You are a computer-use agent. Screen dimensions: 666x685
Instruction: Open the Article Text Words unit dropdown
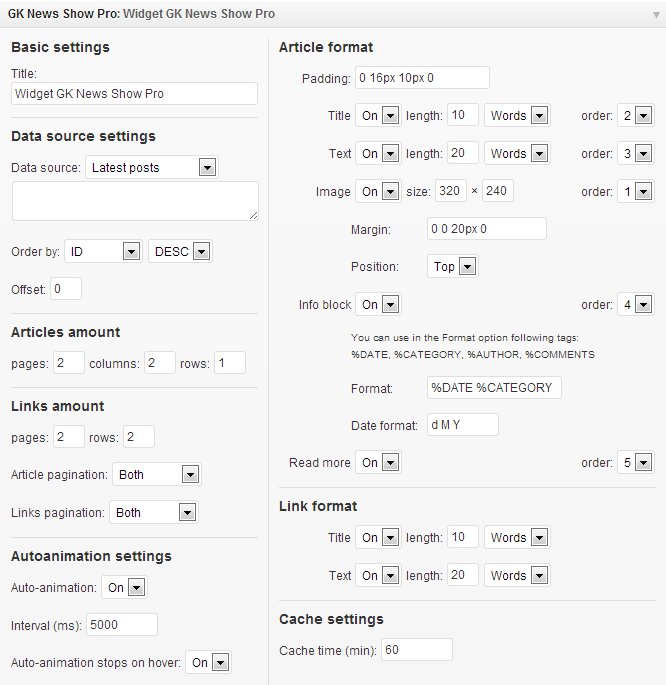coord(516,154)
